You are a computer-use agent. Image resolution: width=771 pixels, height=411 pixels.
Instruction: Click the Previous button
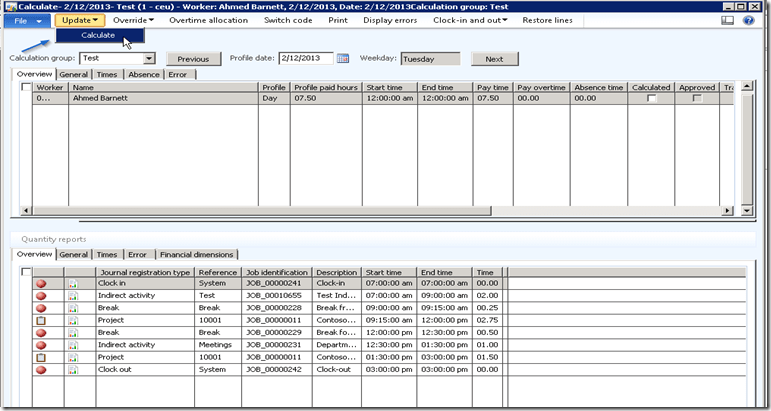(193, 59)
